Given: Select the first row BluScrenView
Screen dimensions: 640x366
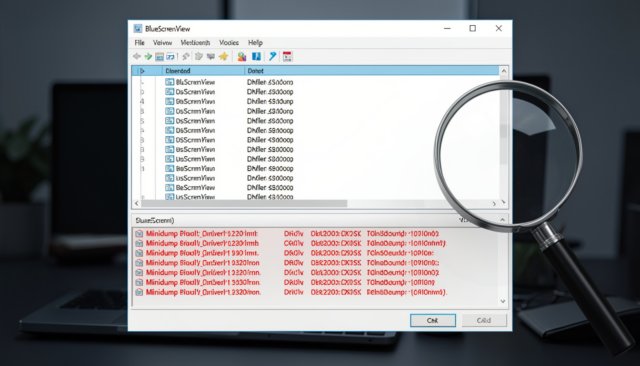Looking at the screenshot, I should tap(315, 82).
